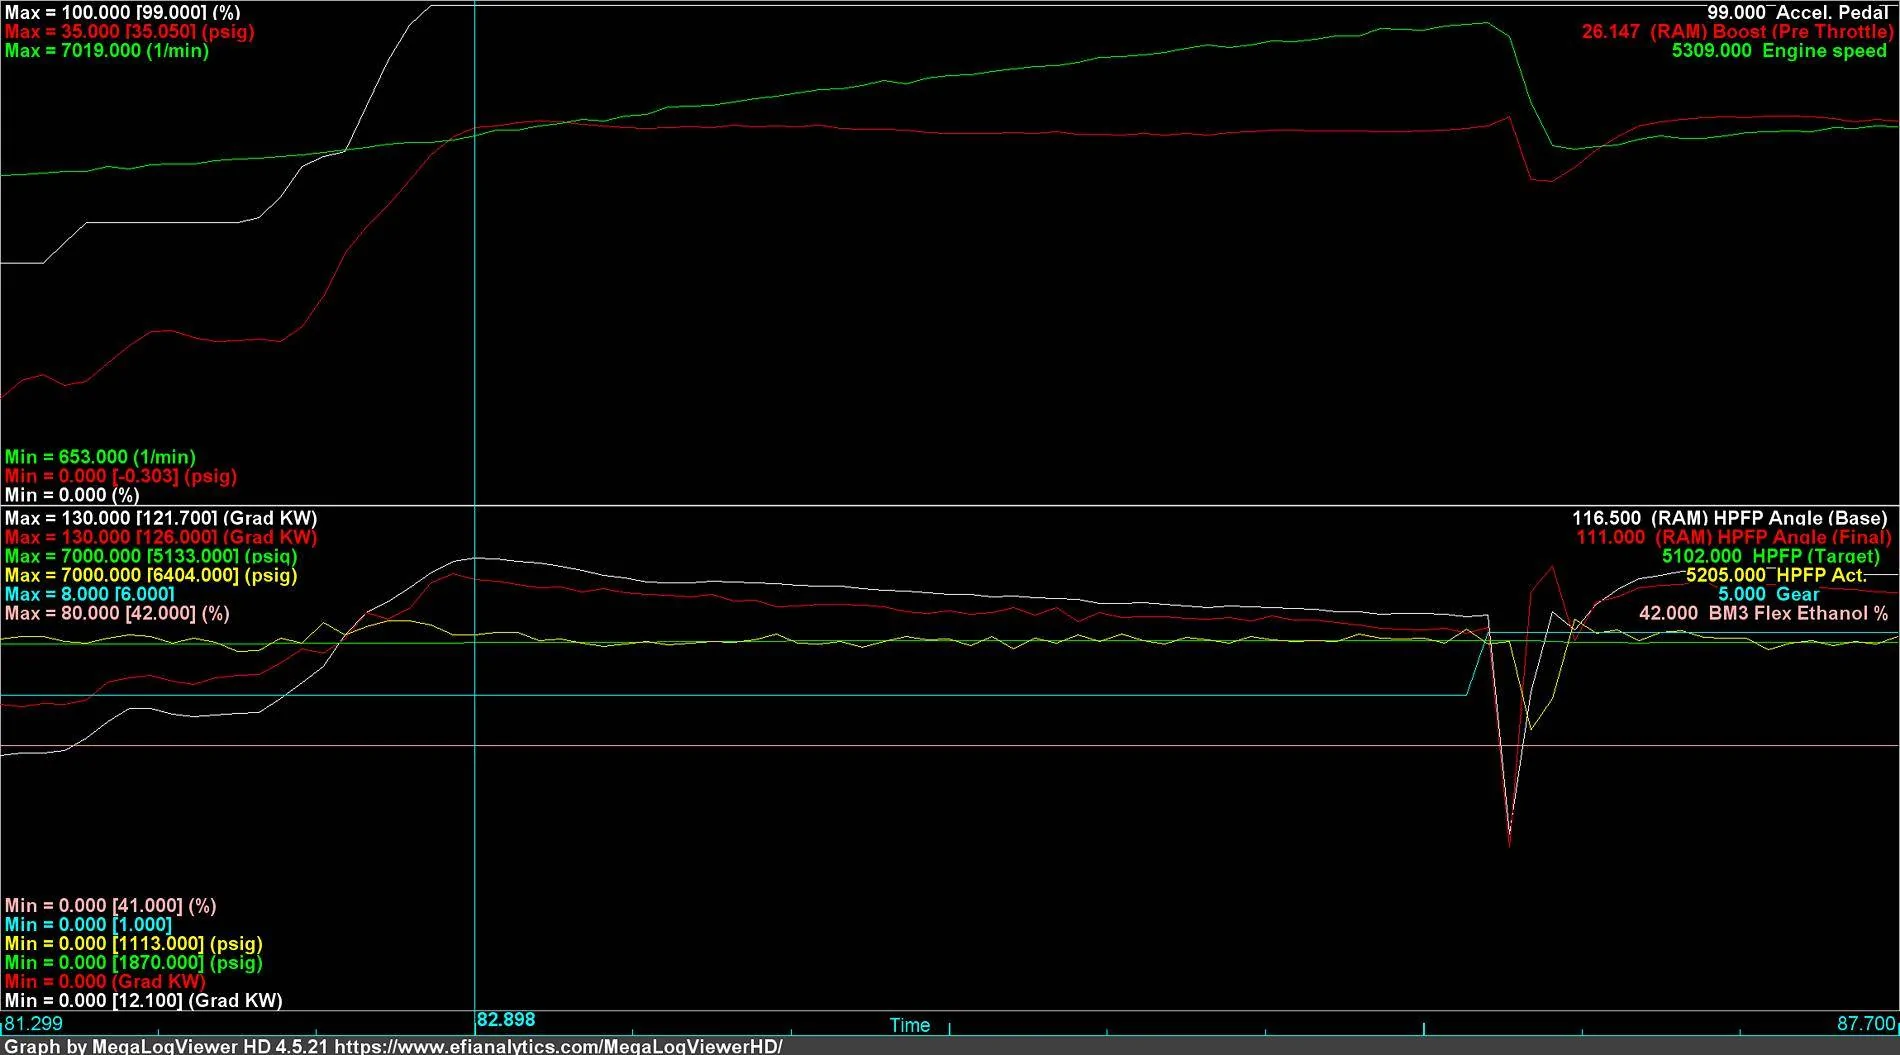Click the start time 81.299 label
This screenshot has width=1900, height=1055.
[x=33, y=1024]
